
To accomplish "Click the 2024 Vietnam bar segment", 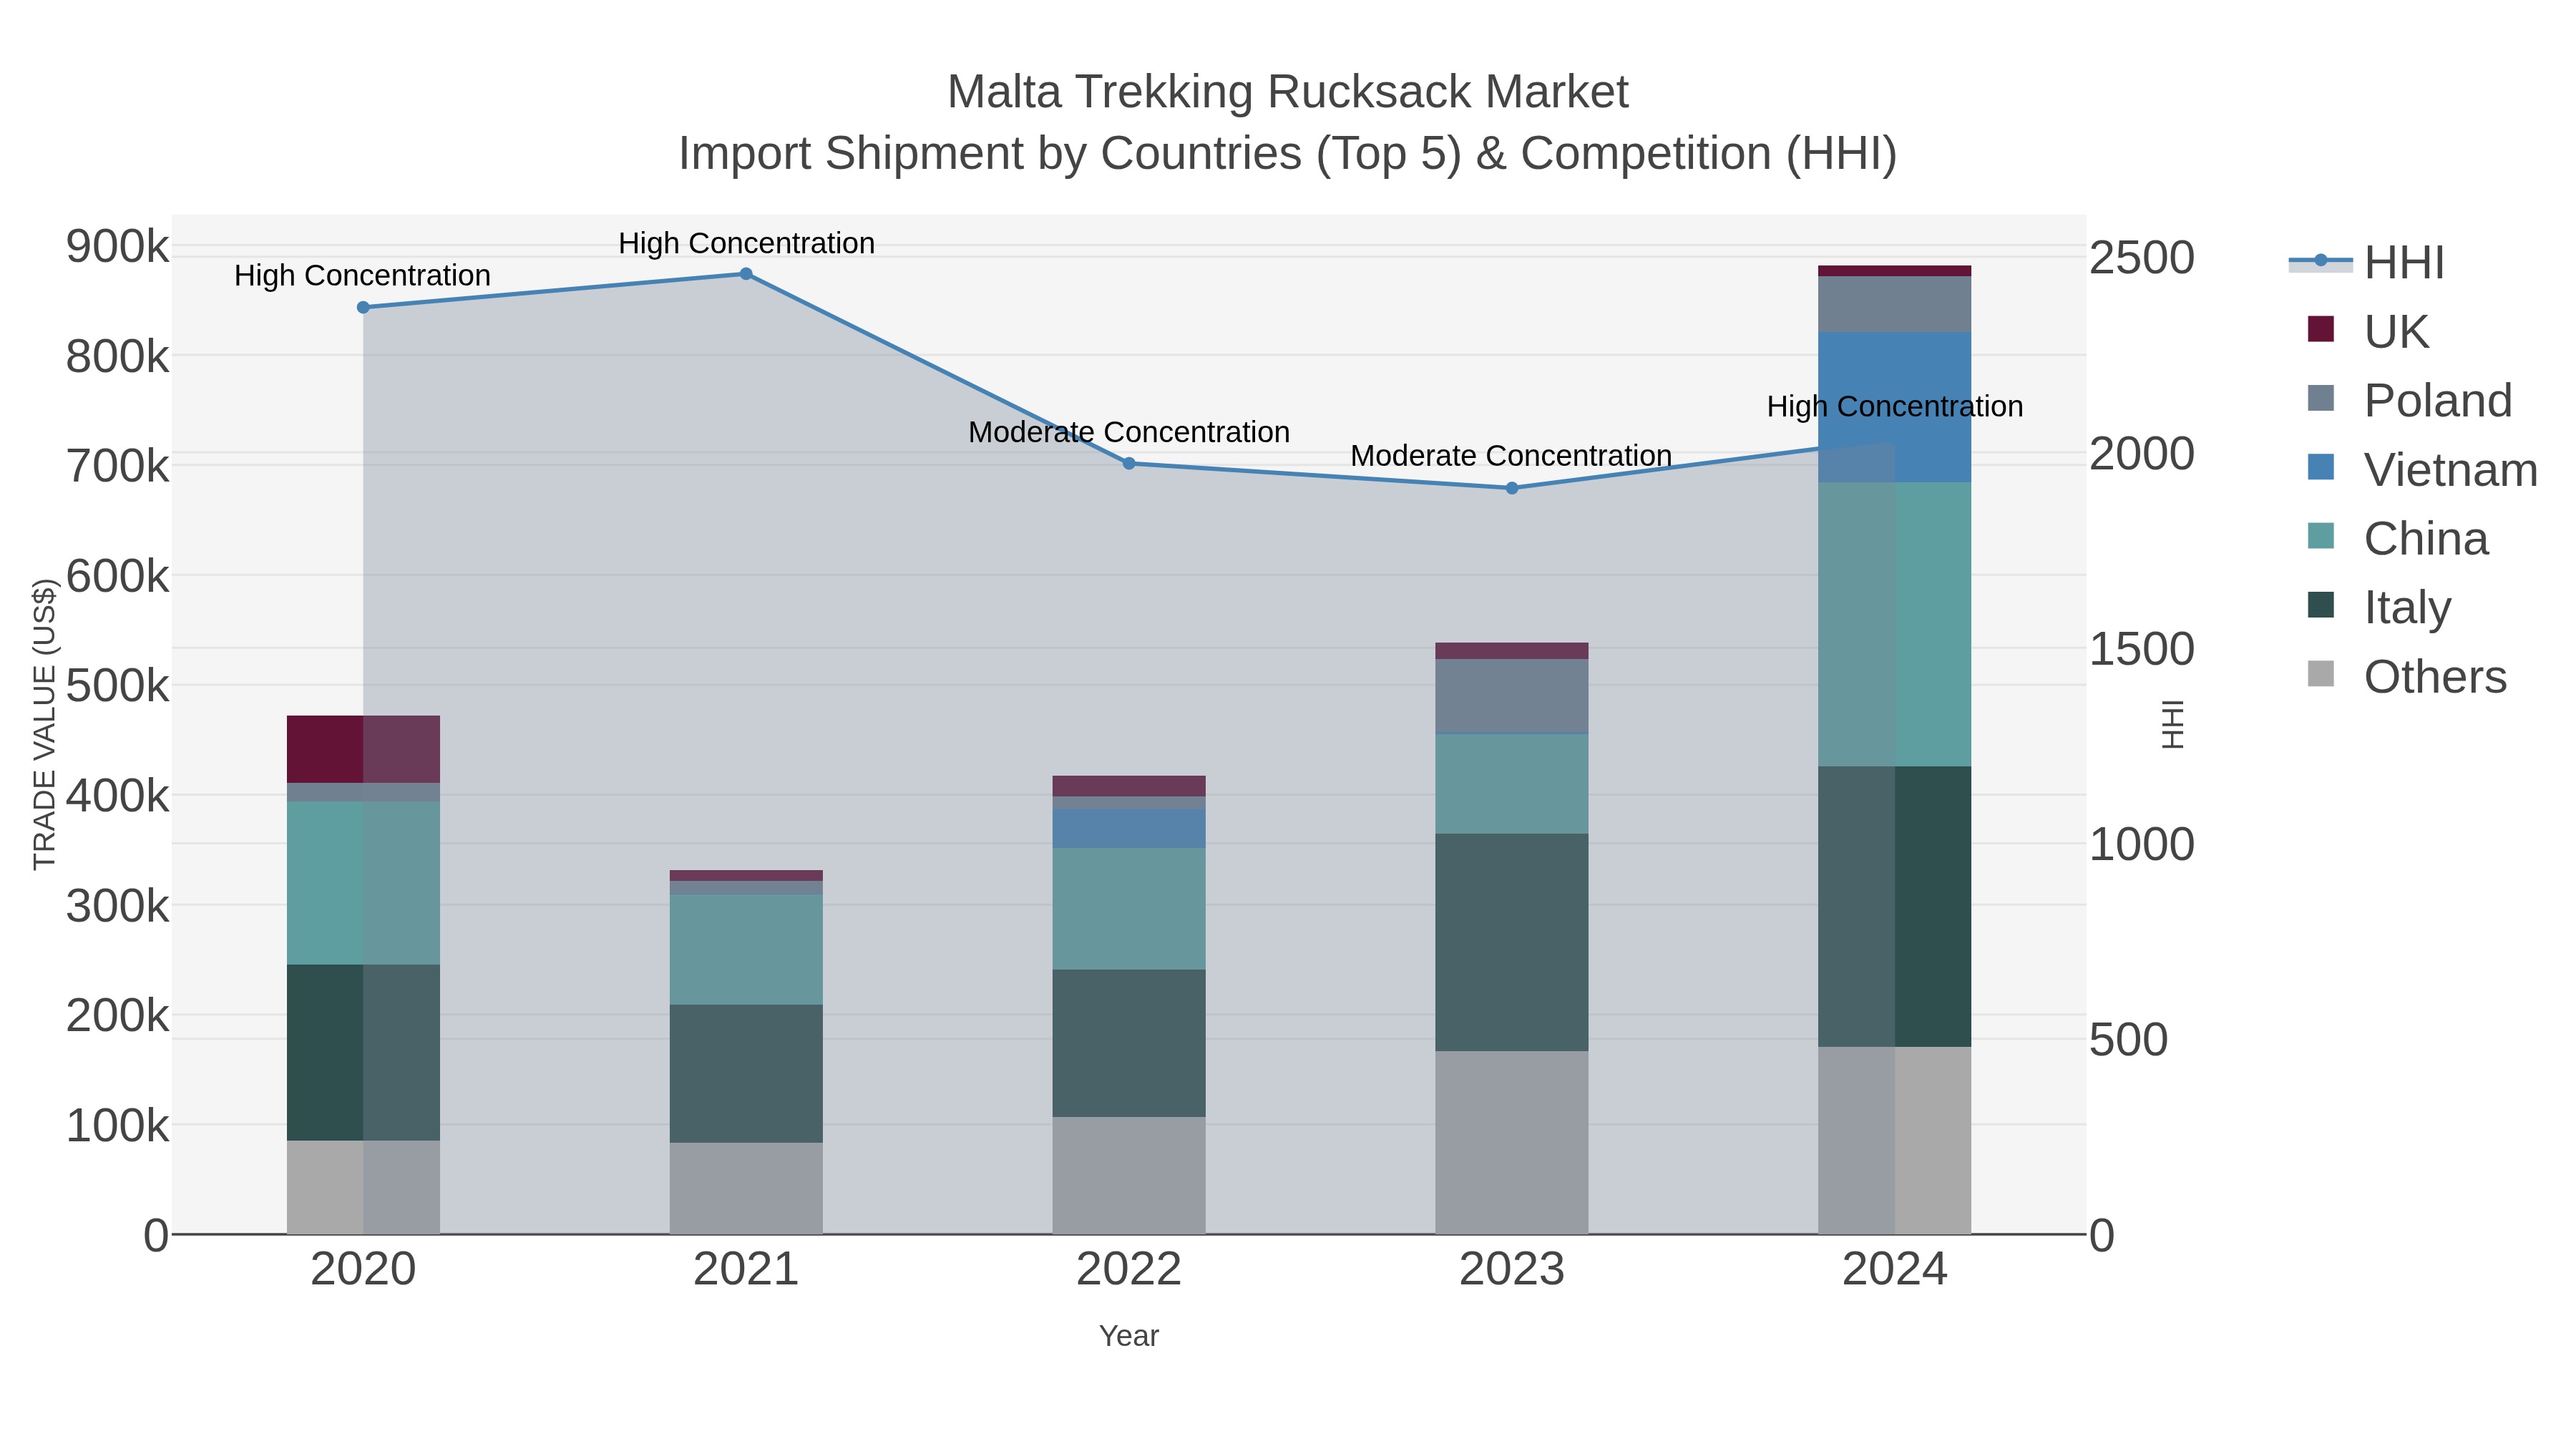I will 1894,407.
